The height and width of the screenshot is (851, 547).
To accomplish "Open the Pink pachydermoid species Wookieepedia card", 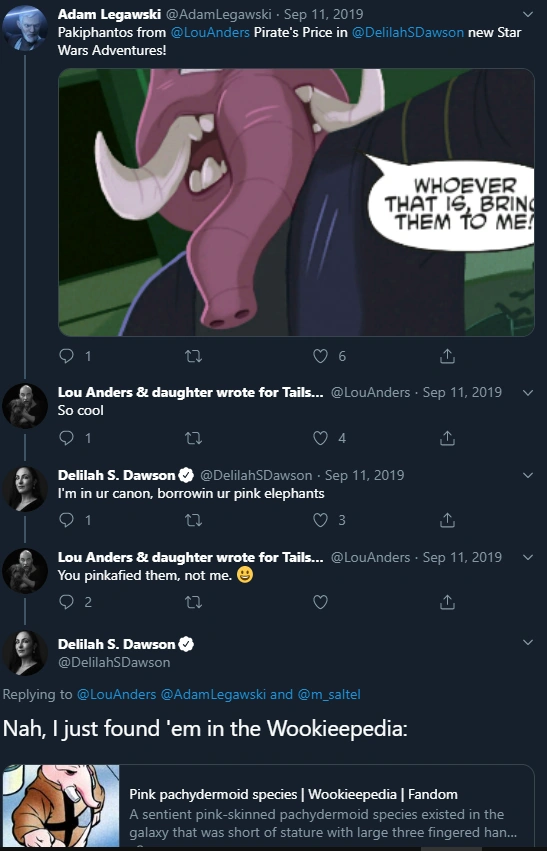I will click(x=269, y=808).
